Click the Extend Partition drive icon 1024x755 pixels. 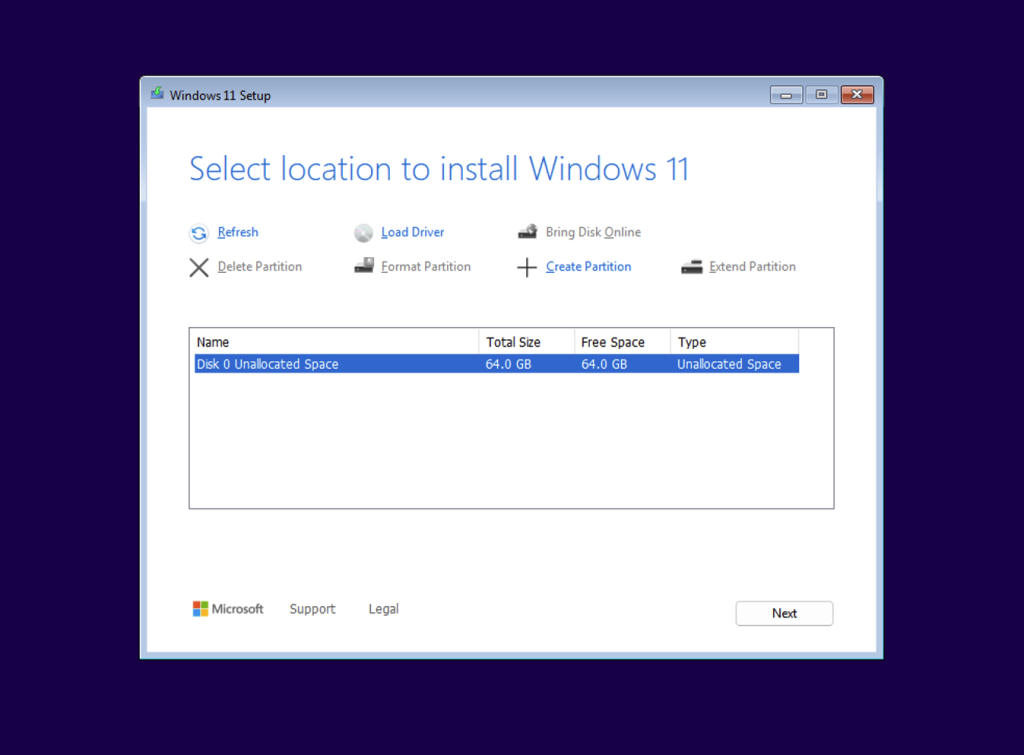click(691, 267)
